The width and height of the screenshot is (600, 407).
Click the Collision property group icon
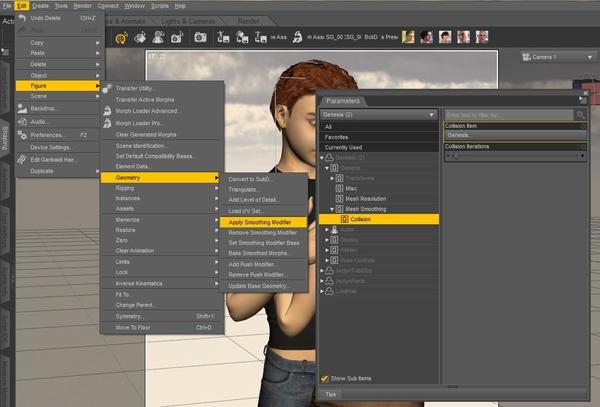pyautogui.click(x=344, y=219)
